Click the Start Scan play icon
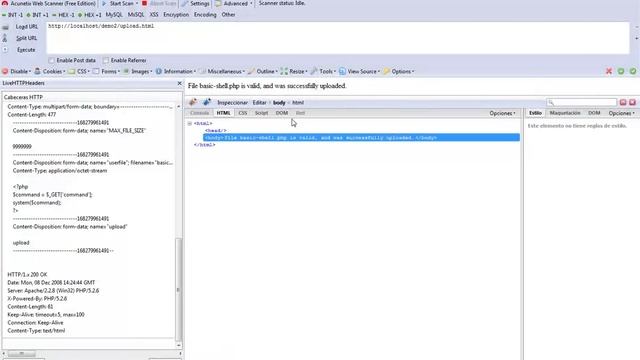 click(x=104, y=3)
